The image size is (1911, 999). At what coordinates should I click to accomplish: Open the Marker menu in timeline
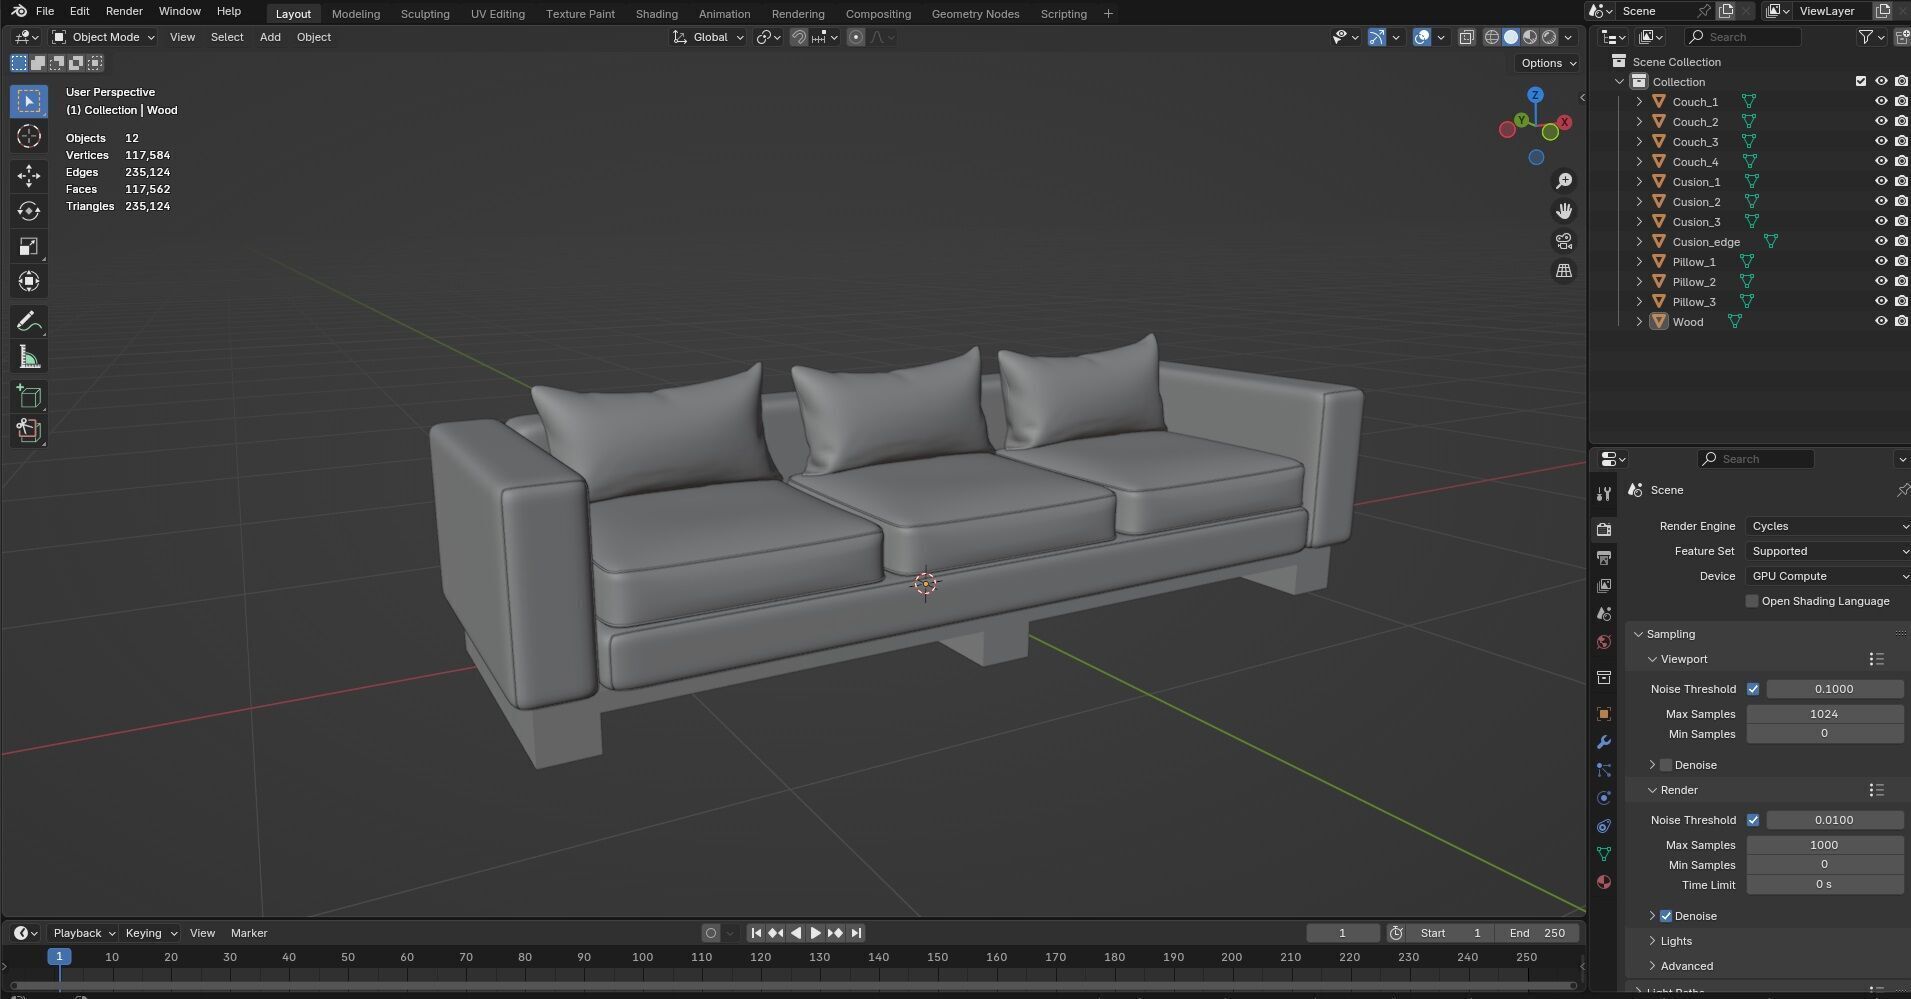(x=249, y=933)
